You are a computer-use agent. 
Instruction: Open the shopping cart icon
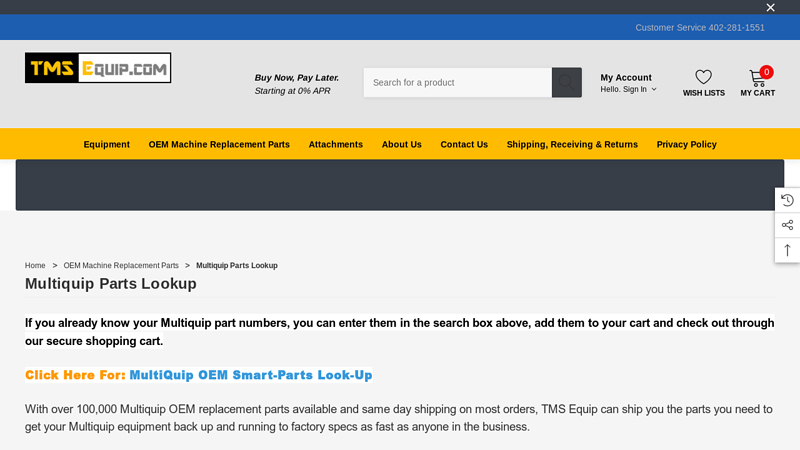tap(758, 78)
